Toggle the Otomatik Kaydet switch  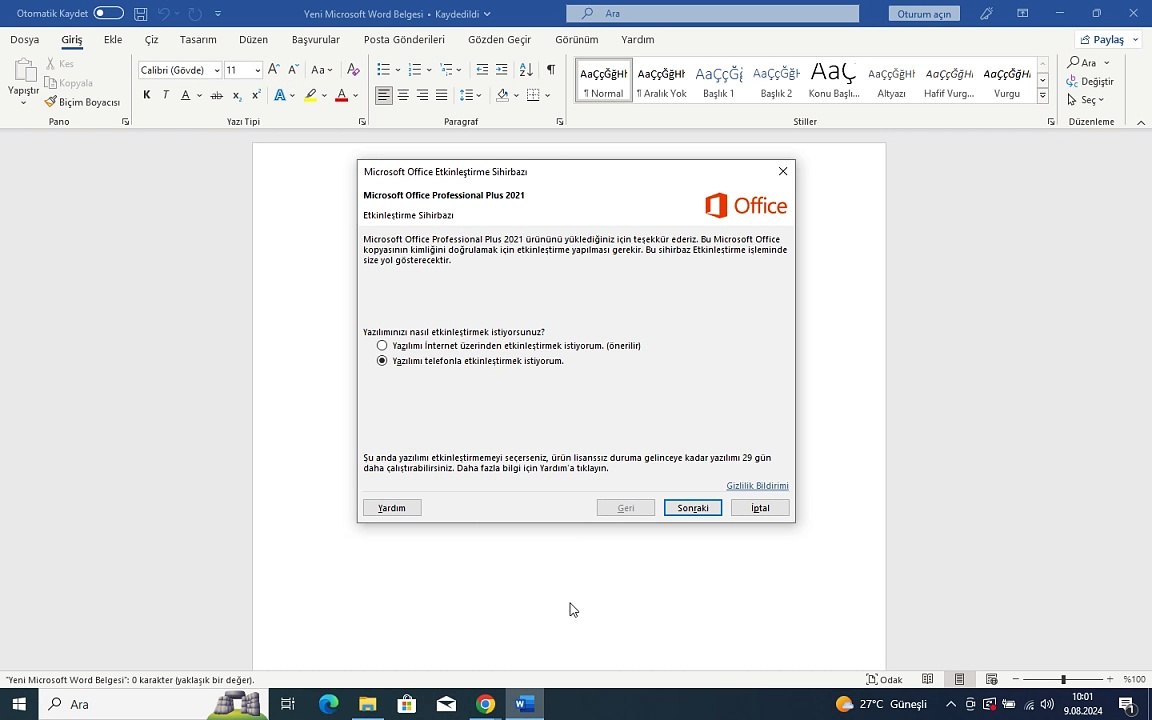[x=109, y=13]
